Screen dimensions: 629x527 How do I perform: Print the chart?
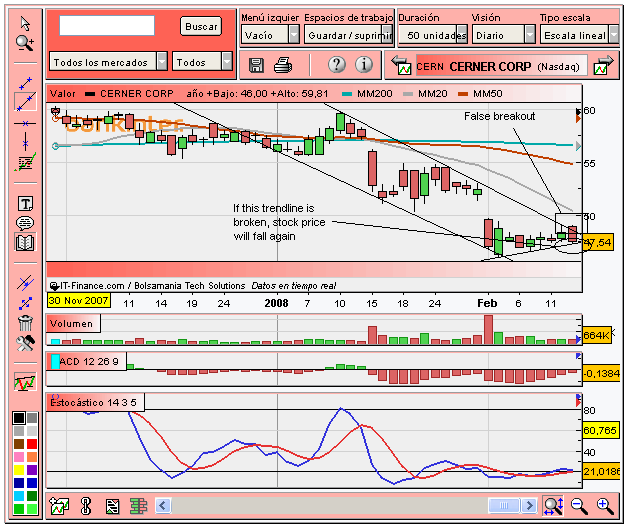pyautogui.click(x=283, y=65)
